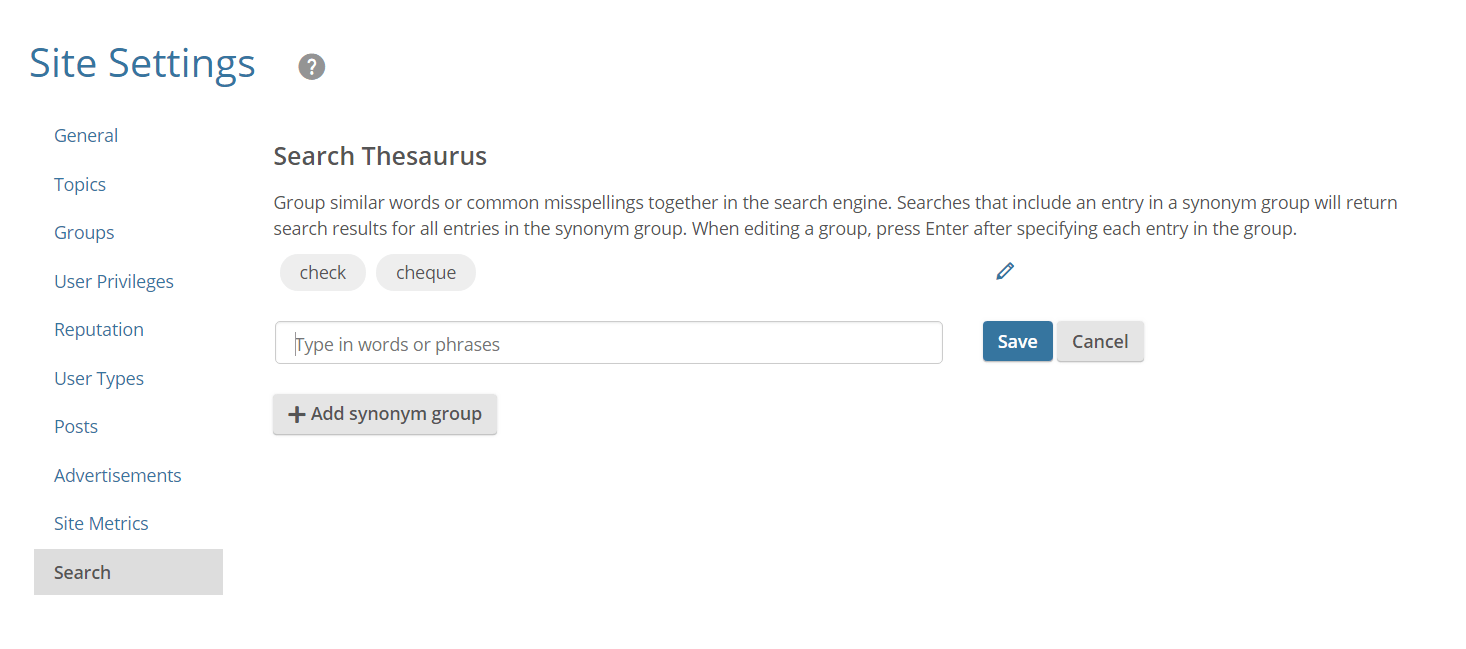Open the Topics settings page
The image size is (1466, 649).
pos(79,184)
